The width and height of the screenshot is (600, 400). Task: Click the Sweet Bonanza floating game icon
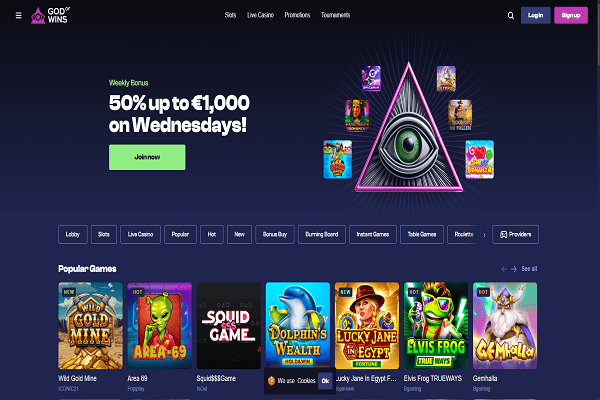pos(479,159)
